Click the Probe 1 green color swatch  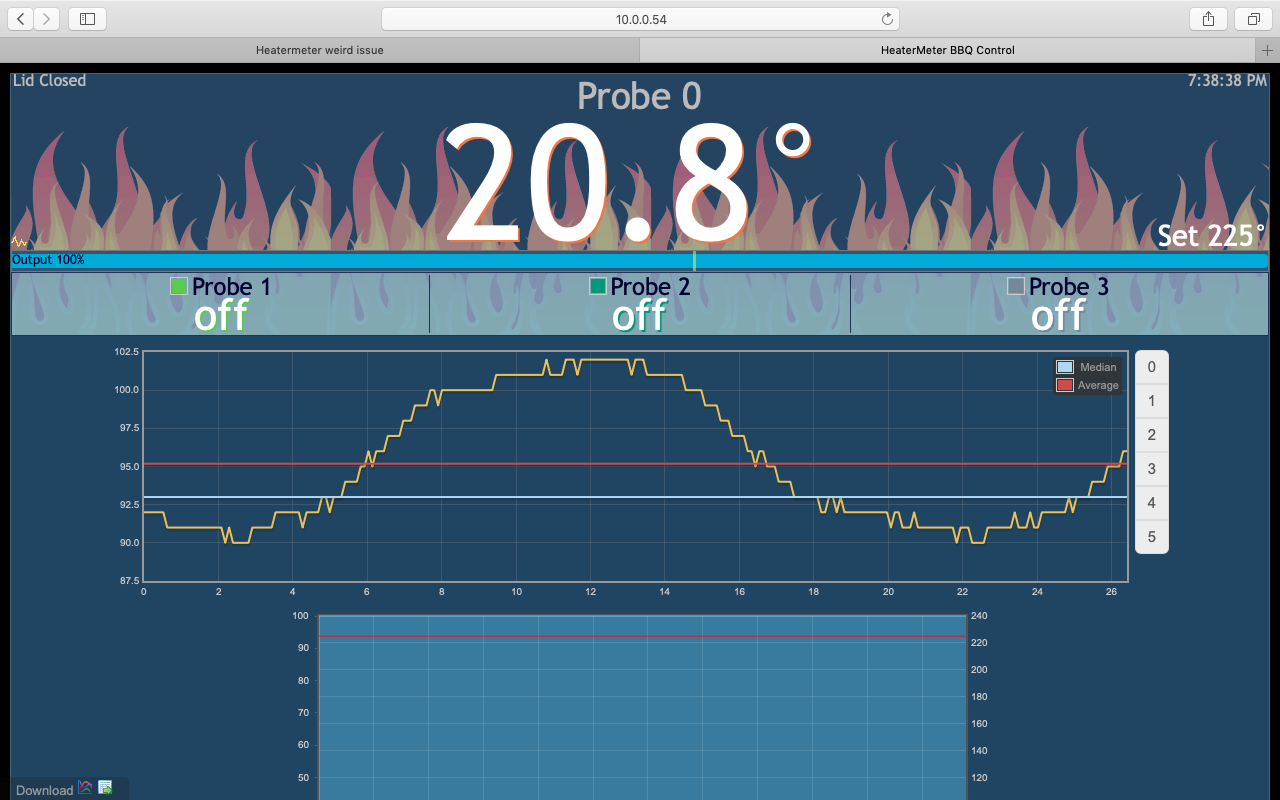point(179,286)
